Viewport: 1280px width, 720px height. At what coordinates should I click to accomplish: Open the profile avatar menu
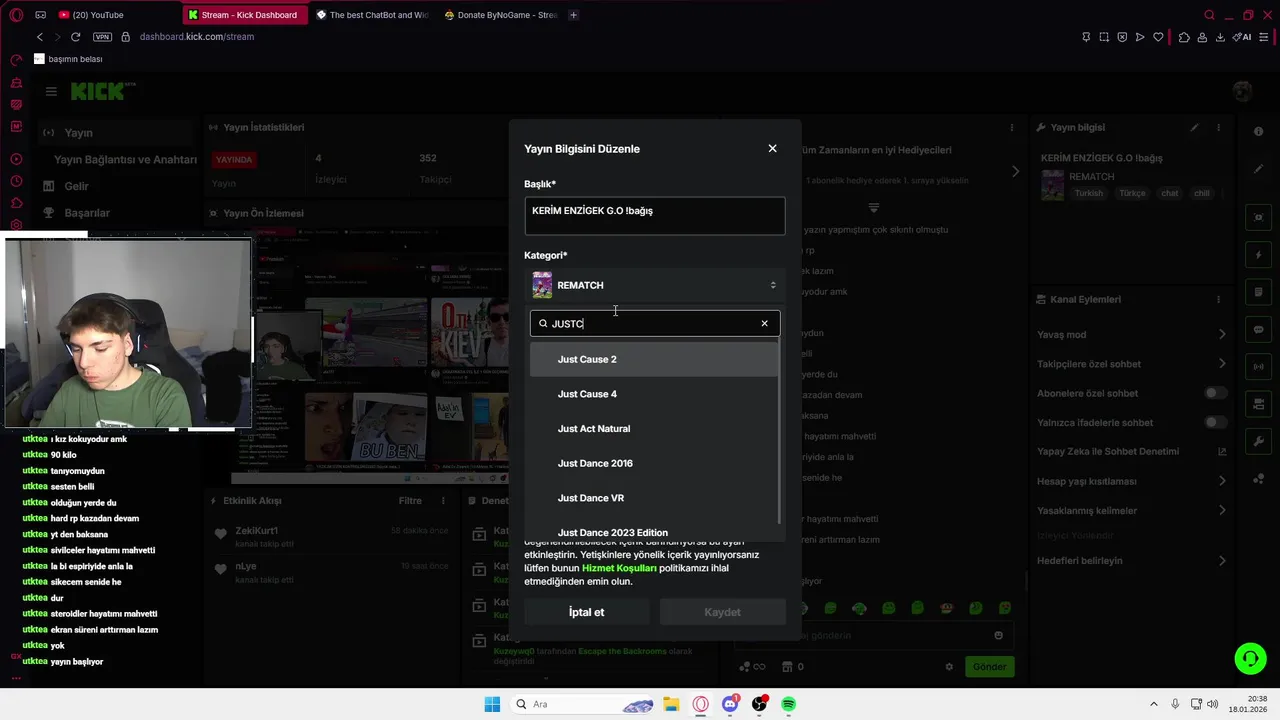[x=1242, y=91]
